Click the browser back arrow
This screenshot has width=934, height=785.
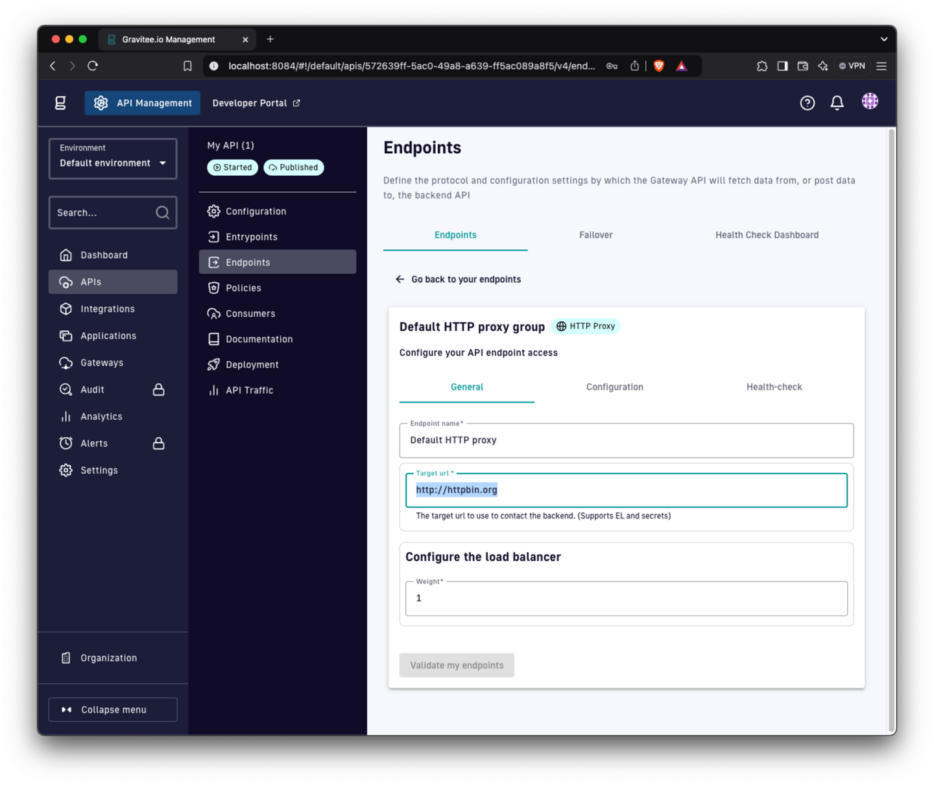point(53,66)
